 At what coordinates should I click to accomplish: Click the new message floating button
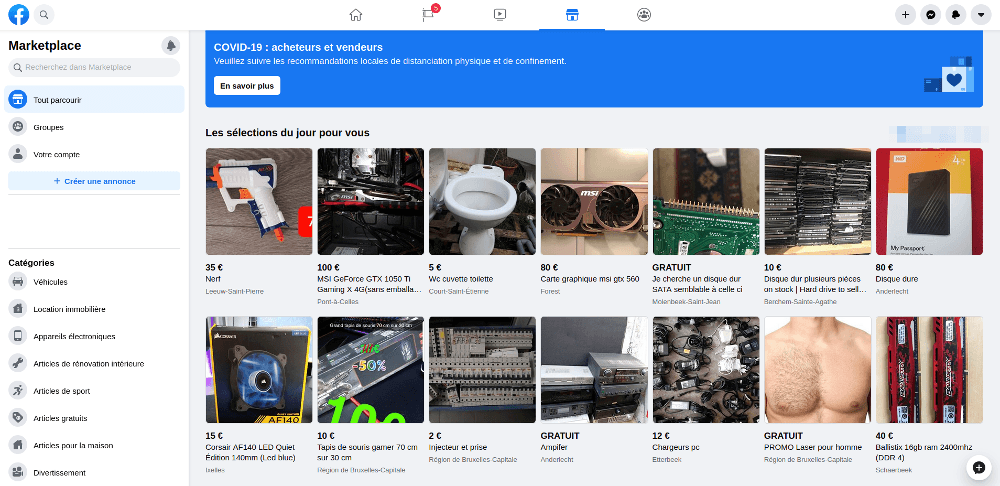pos(979,467)
